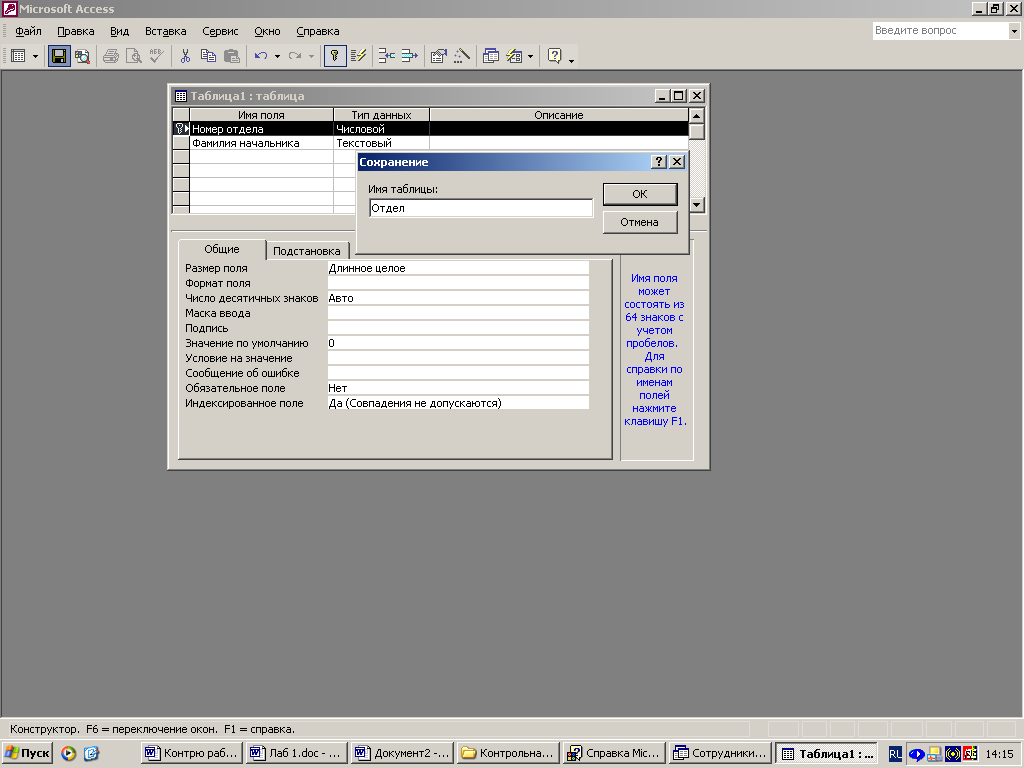Switch to 'Сотрудники...' taskbar button
The width and height of the screenshot is (1024, 768).
pyautogui.click(x=720, y=753)
